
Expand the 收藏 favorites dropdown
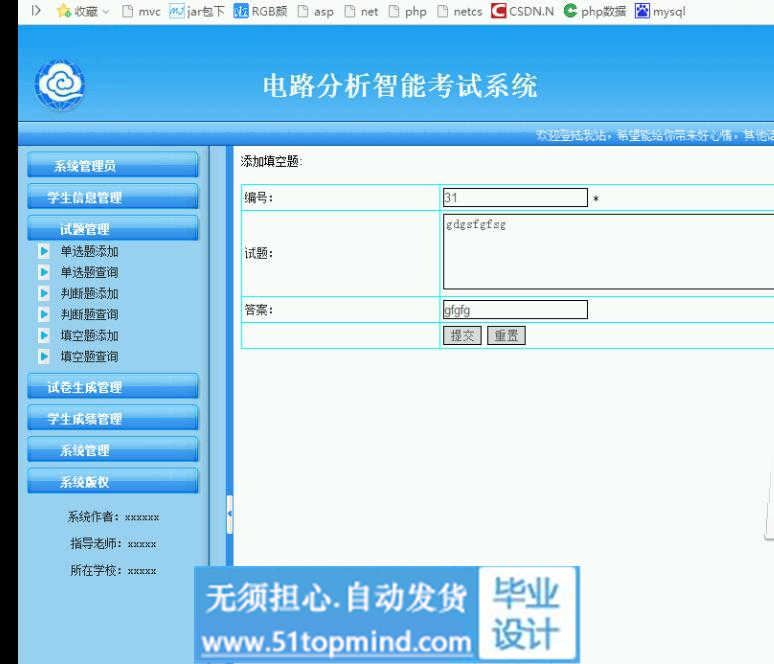click(x=83, y=11)
